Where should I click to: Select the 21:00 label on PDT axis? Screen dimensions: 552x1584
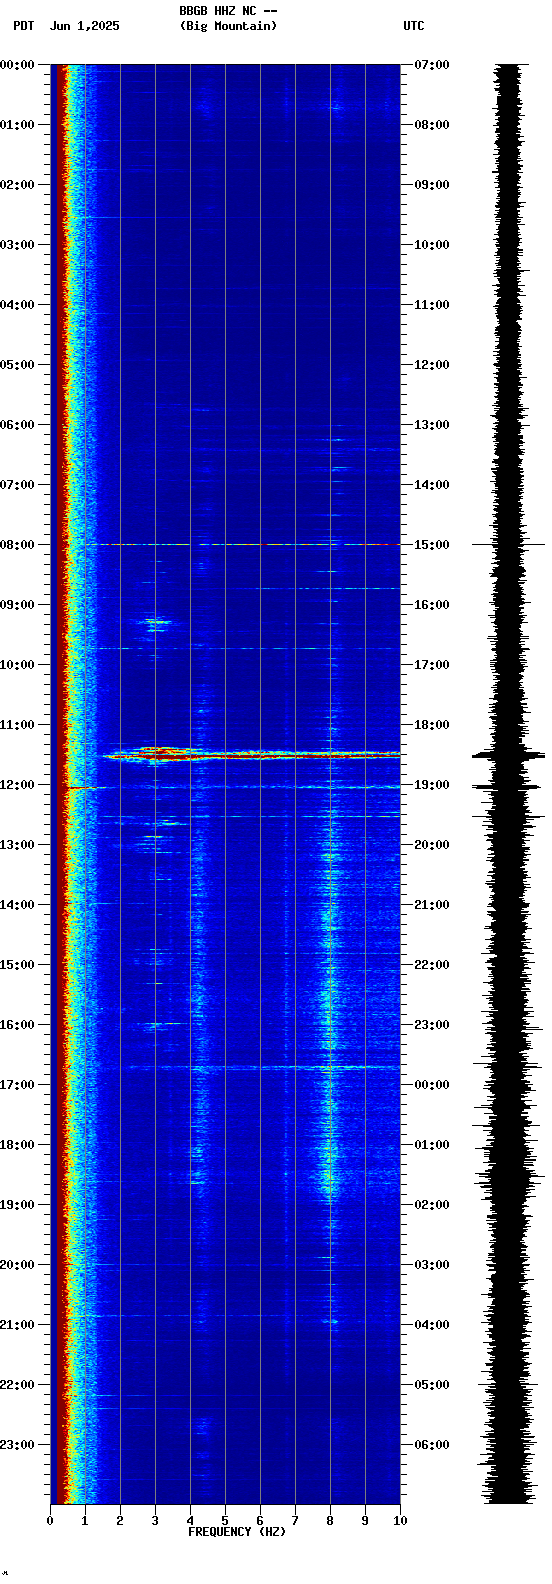point(17,1325)
